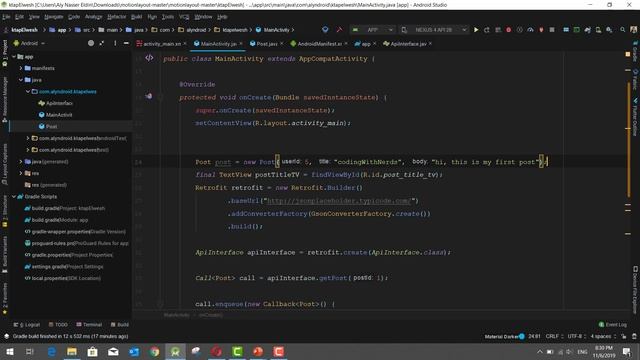Toggle Build Variants side tab
The image size is (640, 360).
[5, 254]
